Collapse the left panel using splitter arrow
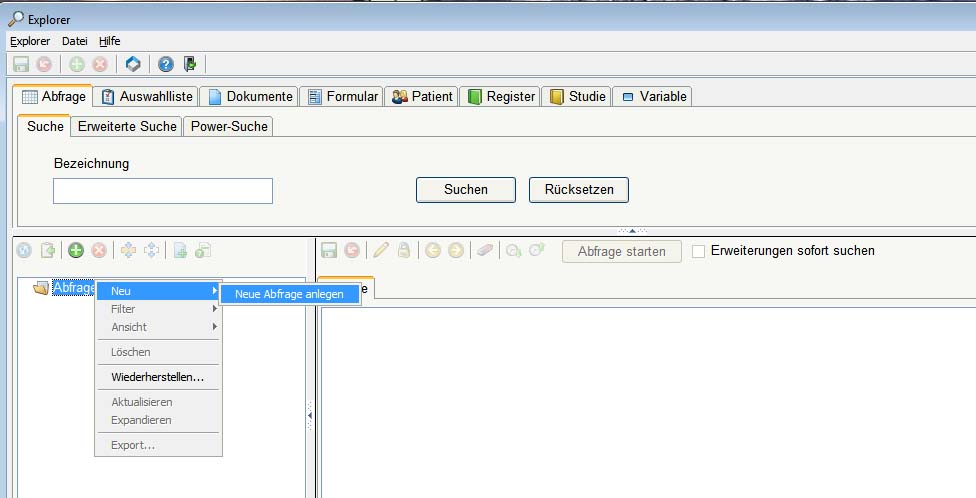 (x=310, y=414)
